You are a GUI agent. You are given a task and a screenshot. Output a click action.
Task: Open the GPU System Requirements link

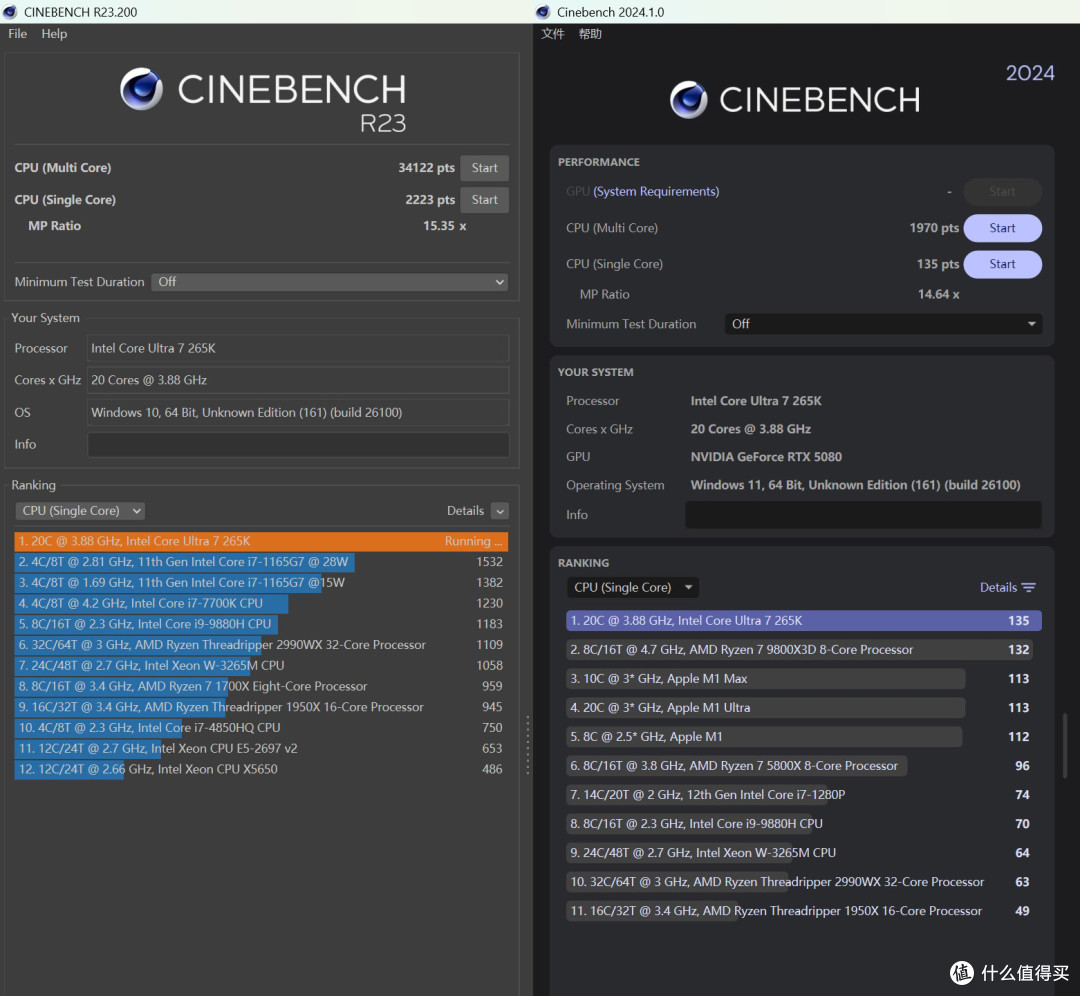(x=656, y=191)
